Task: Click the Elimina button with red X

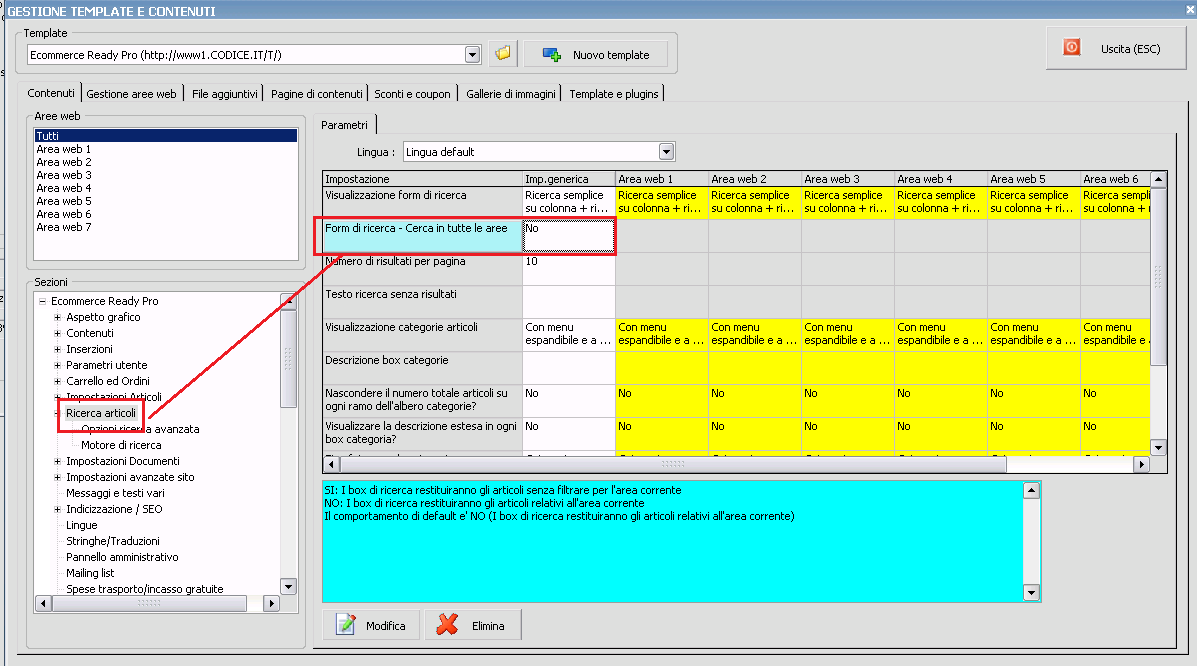Action: pyautogui.click(x=473, y=625)
